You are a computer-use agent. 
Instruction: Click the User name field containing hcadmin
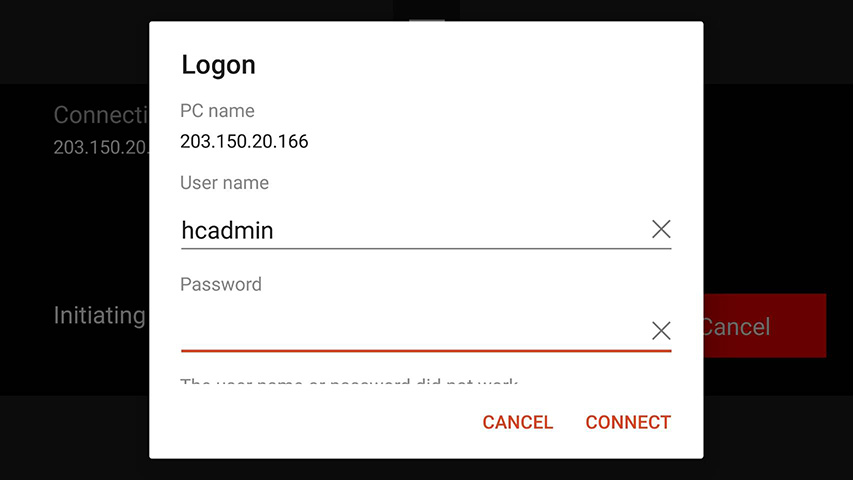coord(410,230)
